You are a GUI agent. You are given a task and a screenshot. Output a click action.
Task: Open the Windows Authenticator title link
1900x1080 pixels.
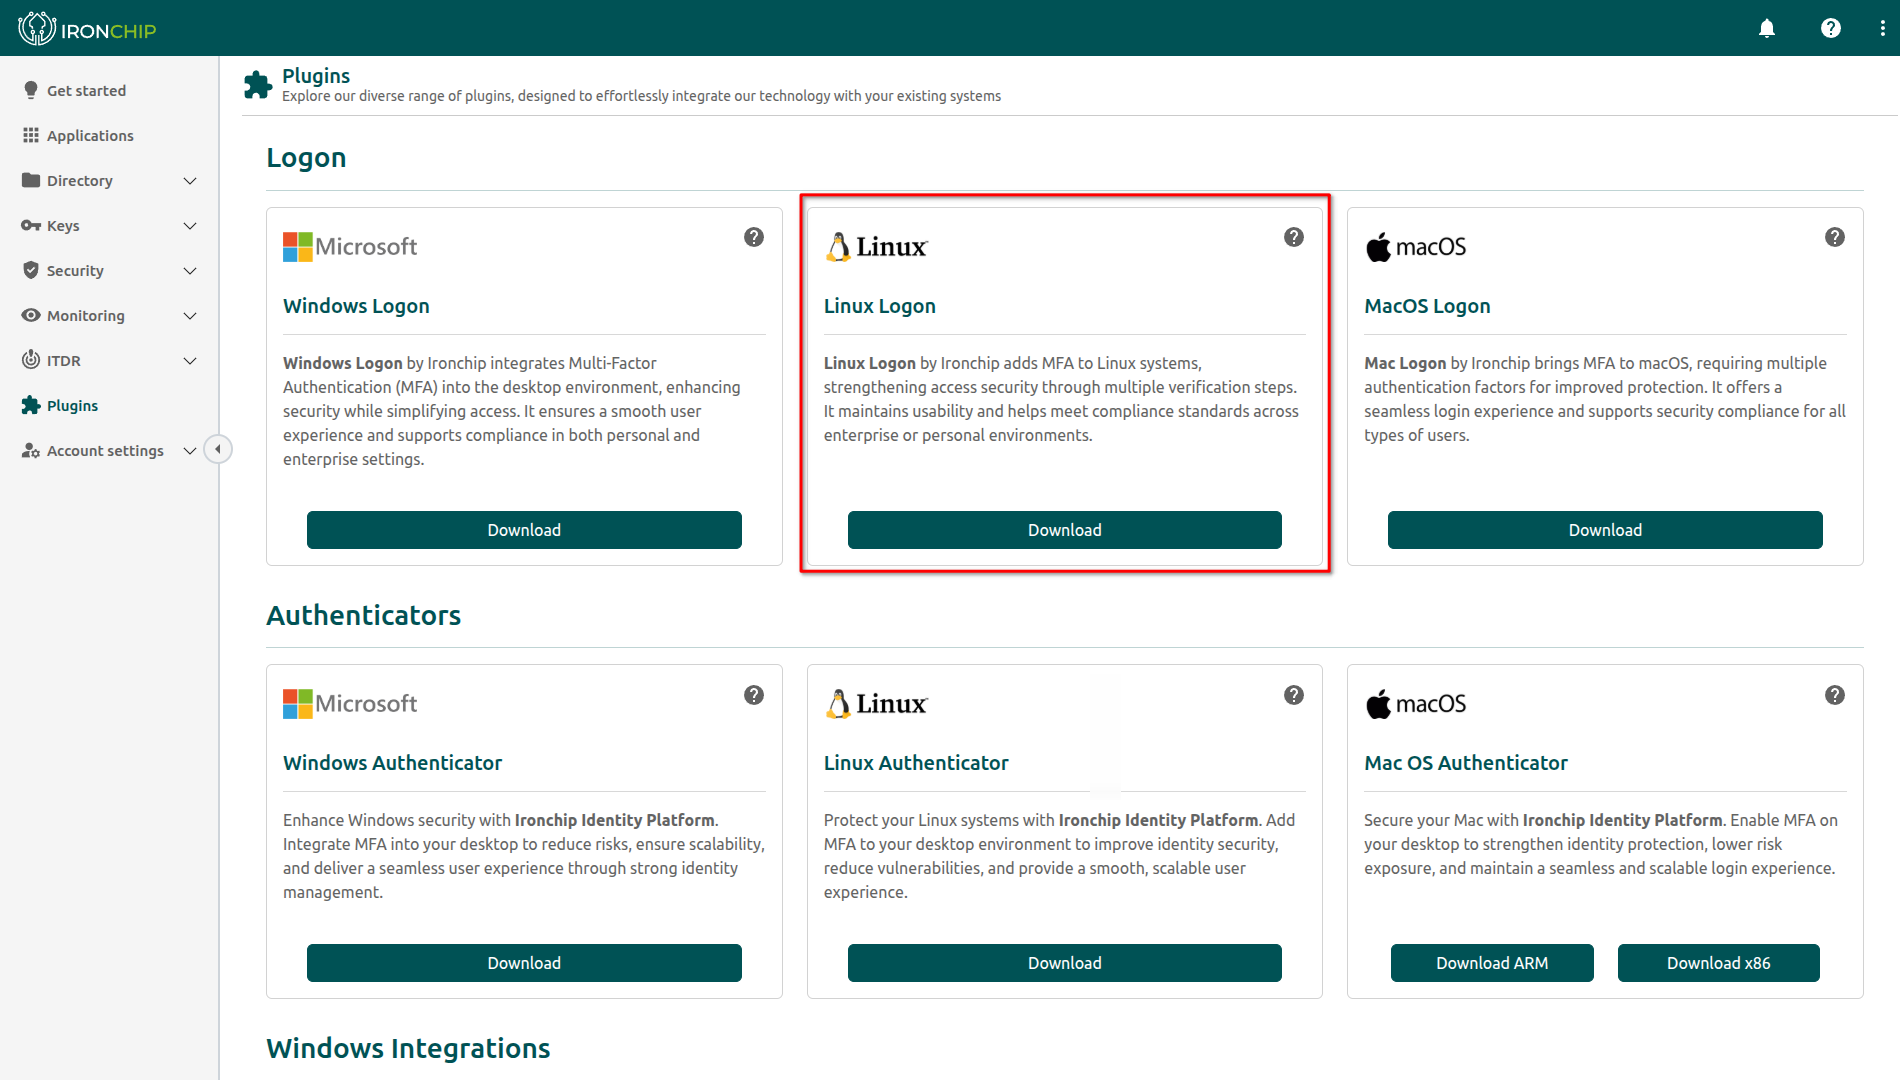pos(392,763)
